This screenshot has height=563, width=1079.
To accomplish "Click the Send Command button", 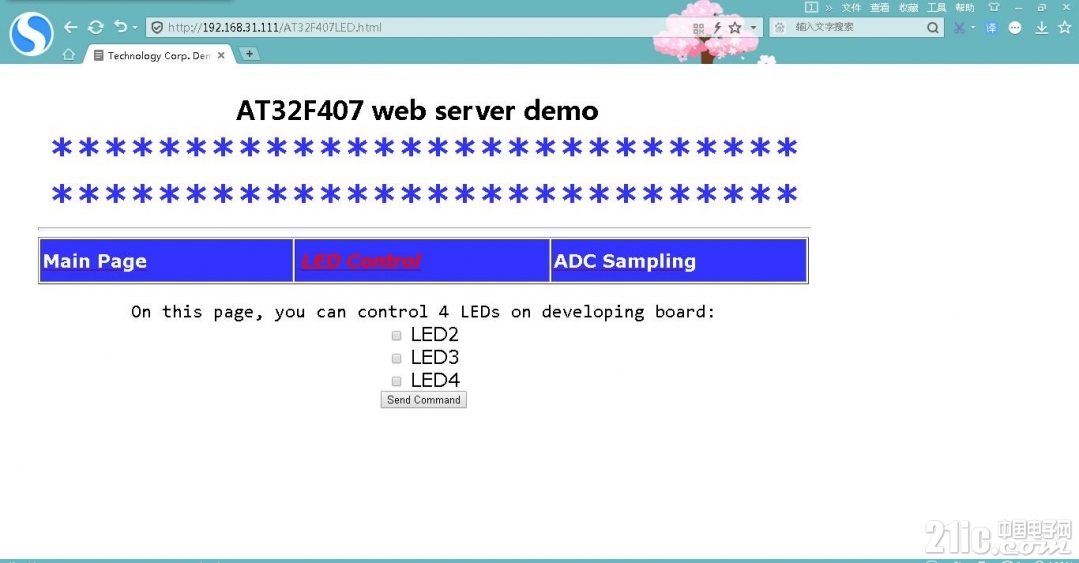I will click(423, 400).
